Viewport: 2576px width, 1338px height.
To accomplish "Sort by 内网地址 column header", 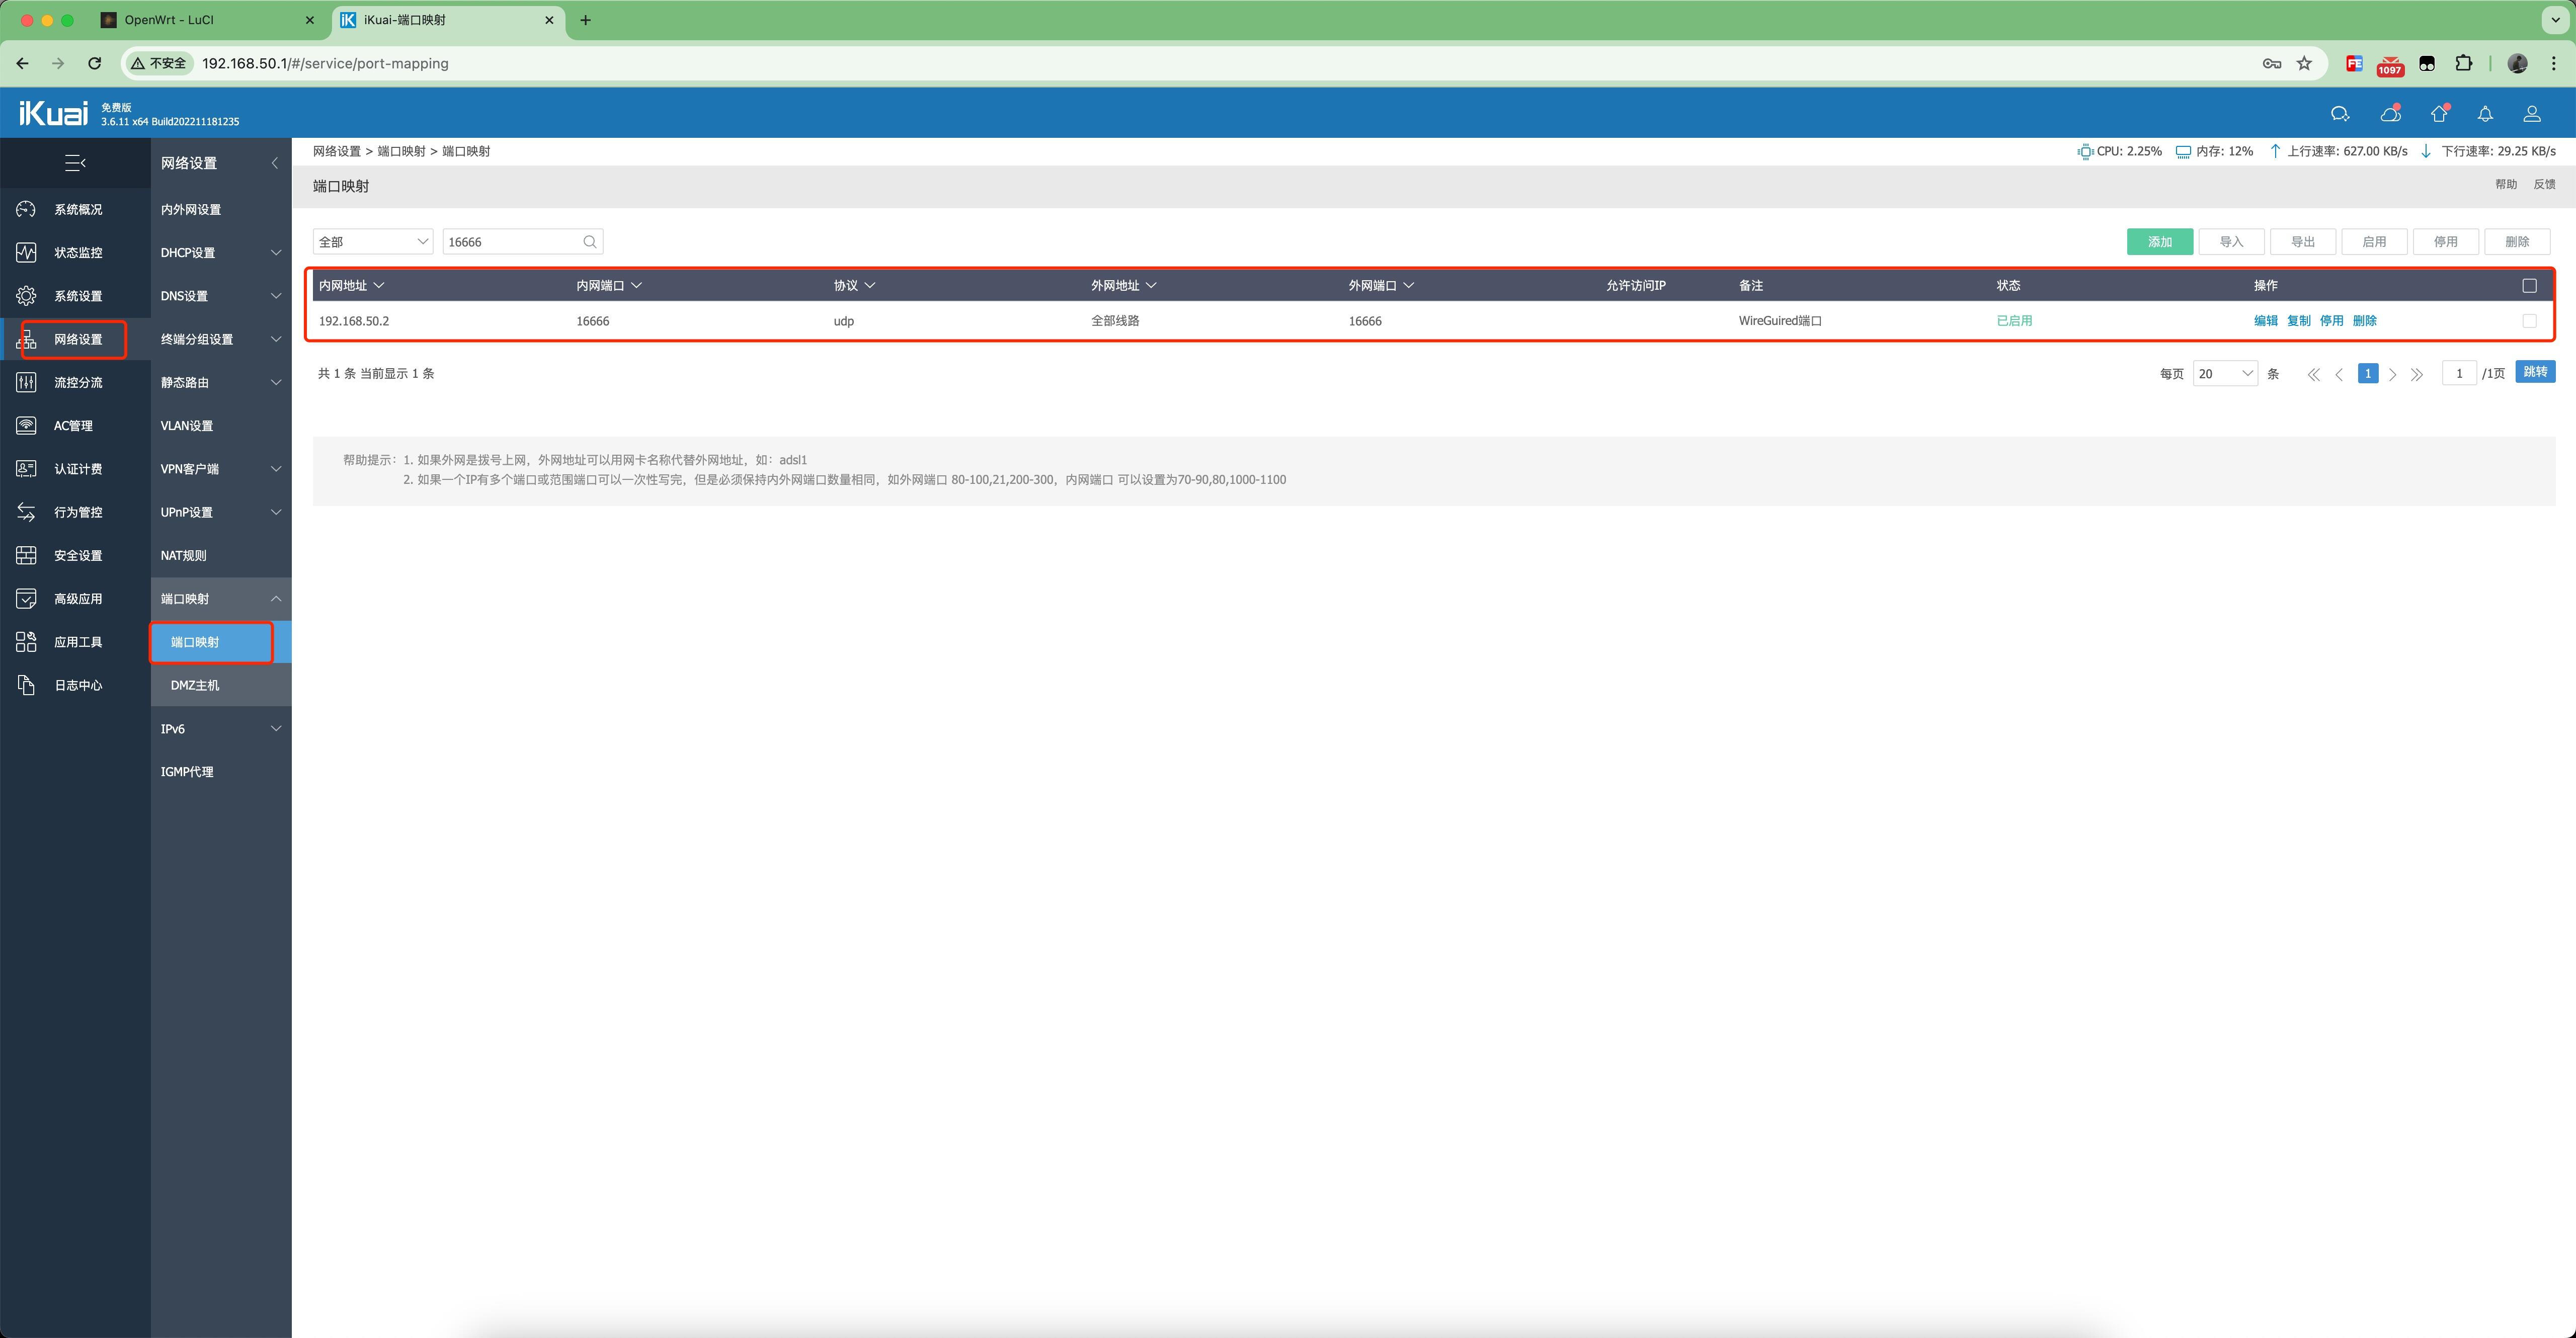I will click(x=351, y=286).
